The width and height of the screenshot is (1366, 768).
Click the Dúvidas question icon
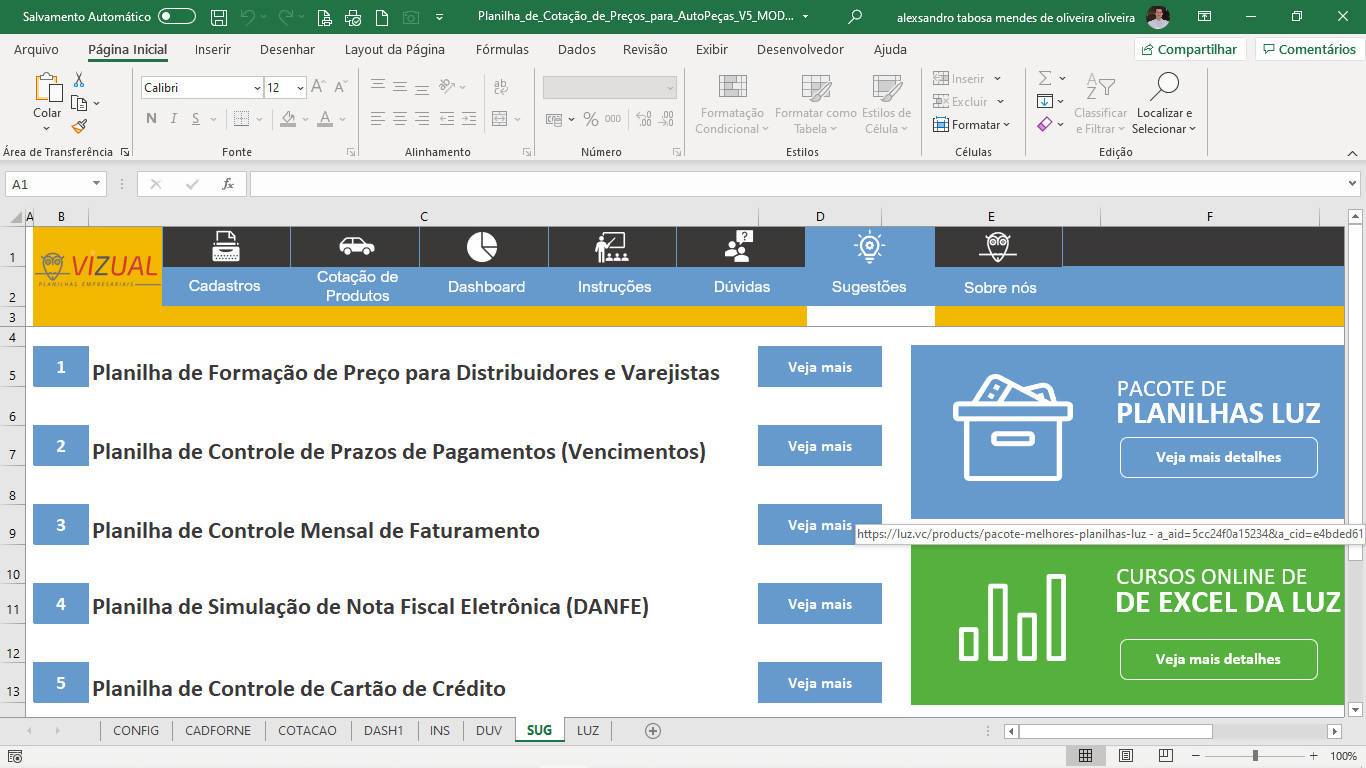(739, 246)
